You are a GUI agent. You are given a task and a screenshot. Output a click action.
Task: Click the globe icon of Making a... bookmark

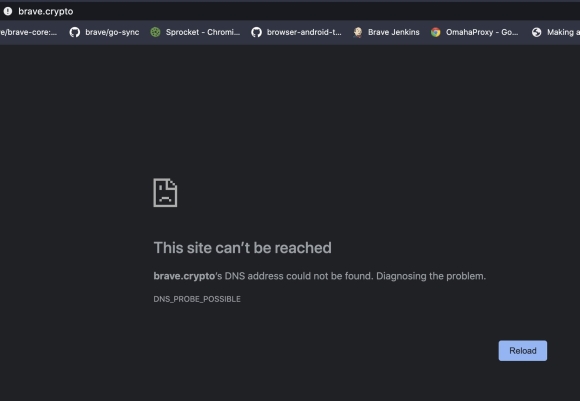point(537,32)
